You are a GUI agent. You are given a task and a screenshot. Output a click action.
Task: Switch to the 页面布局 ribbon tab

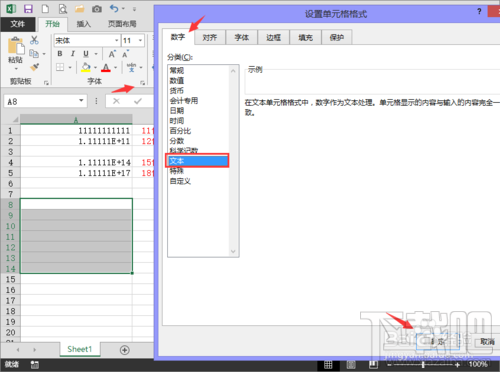[x=122, y=24]
